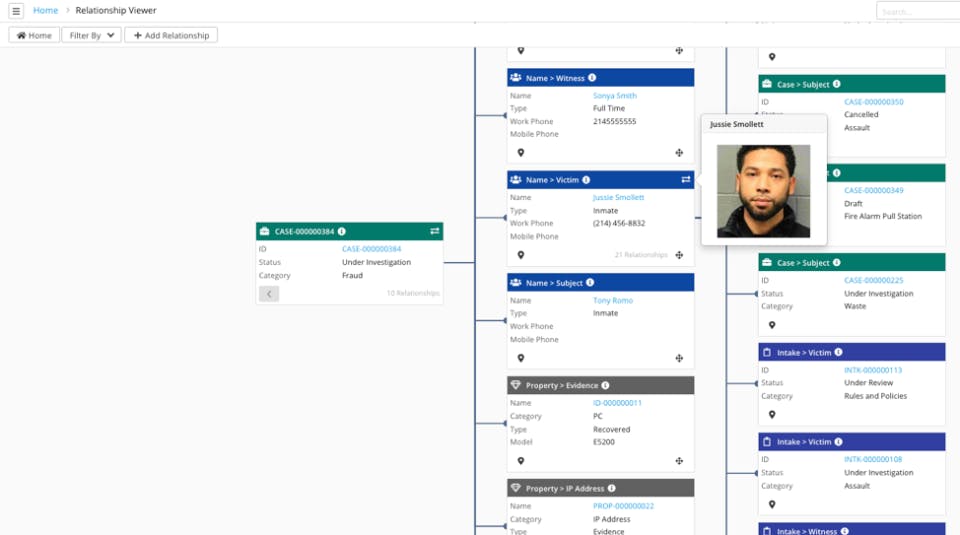
Task: Click the Add Relationship button
Action: (x=171, y=35)
